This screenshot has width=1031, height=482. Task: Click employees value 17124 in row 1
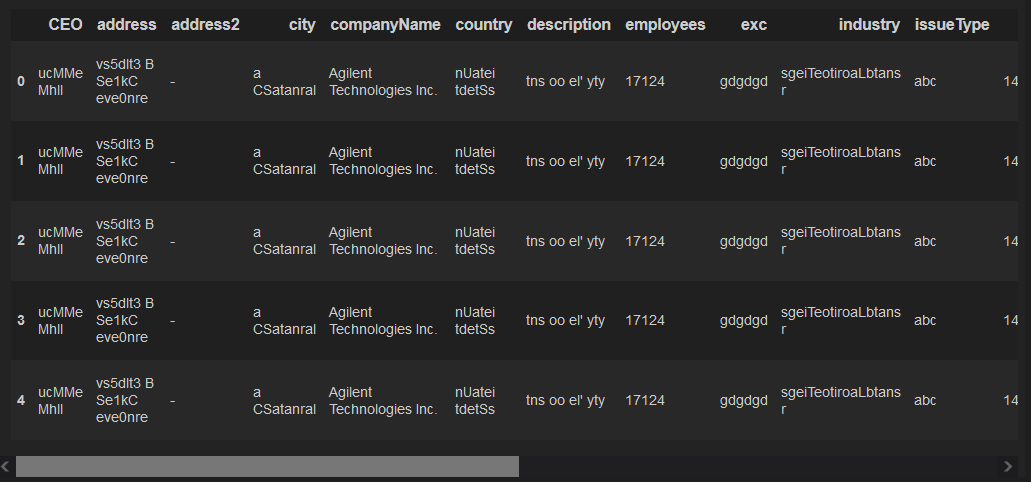point(645,161)
